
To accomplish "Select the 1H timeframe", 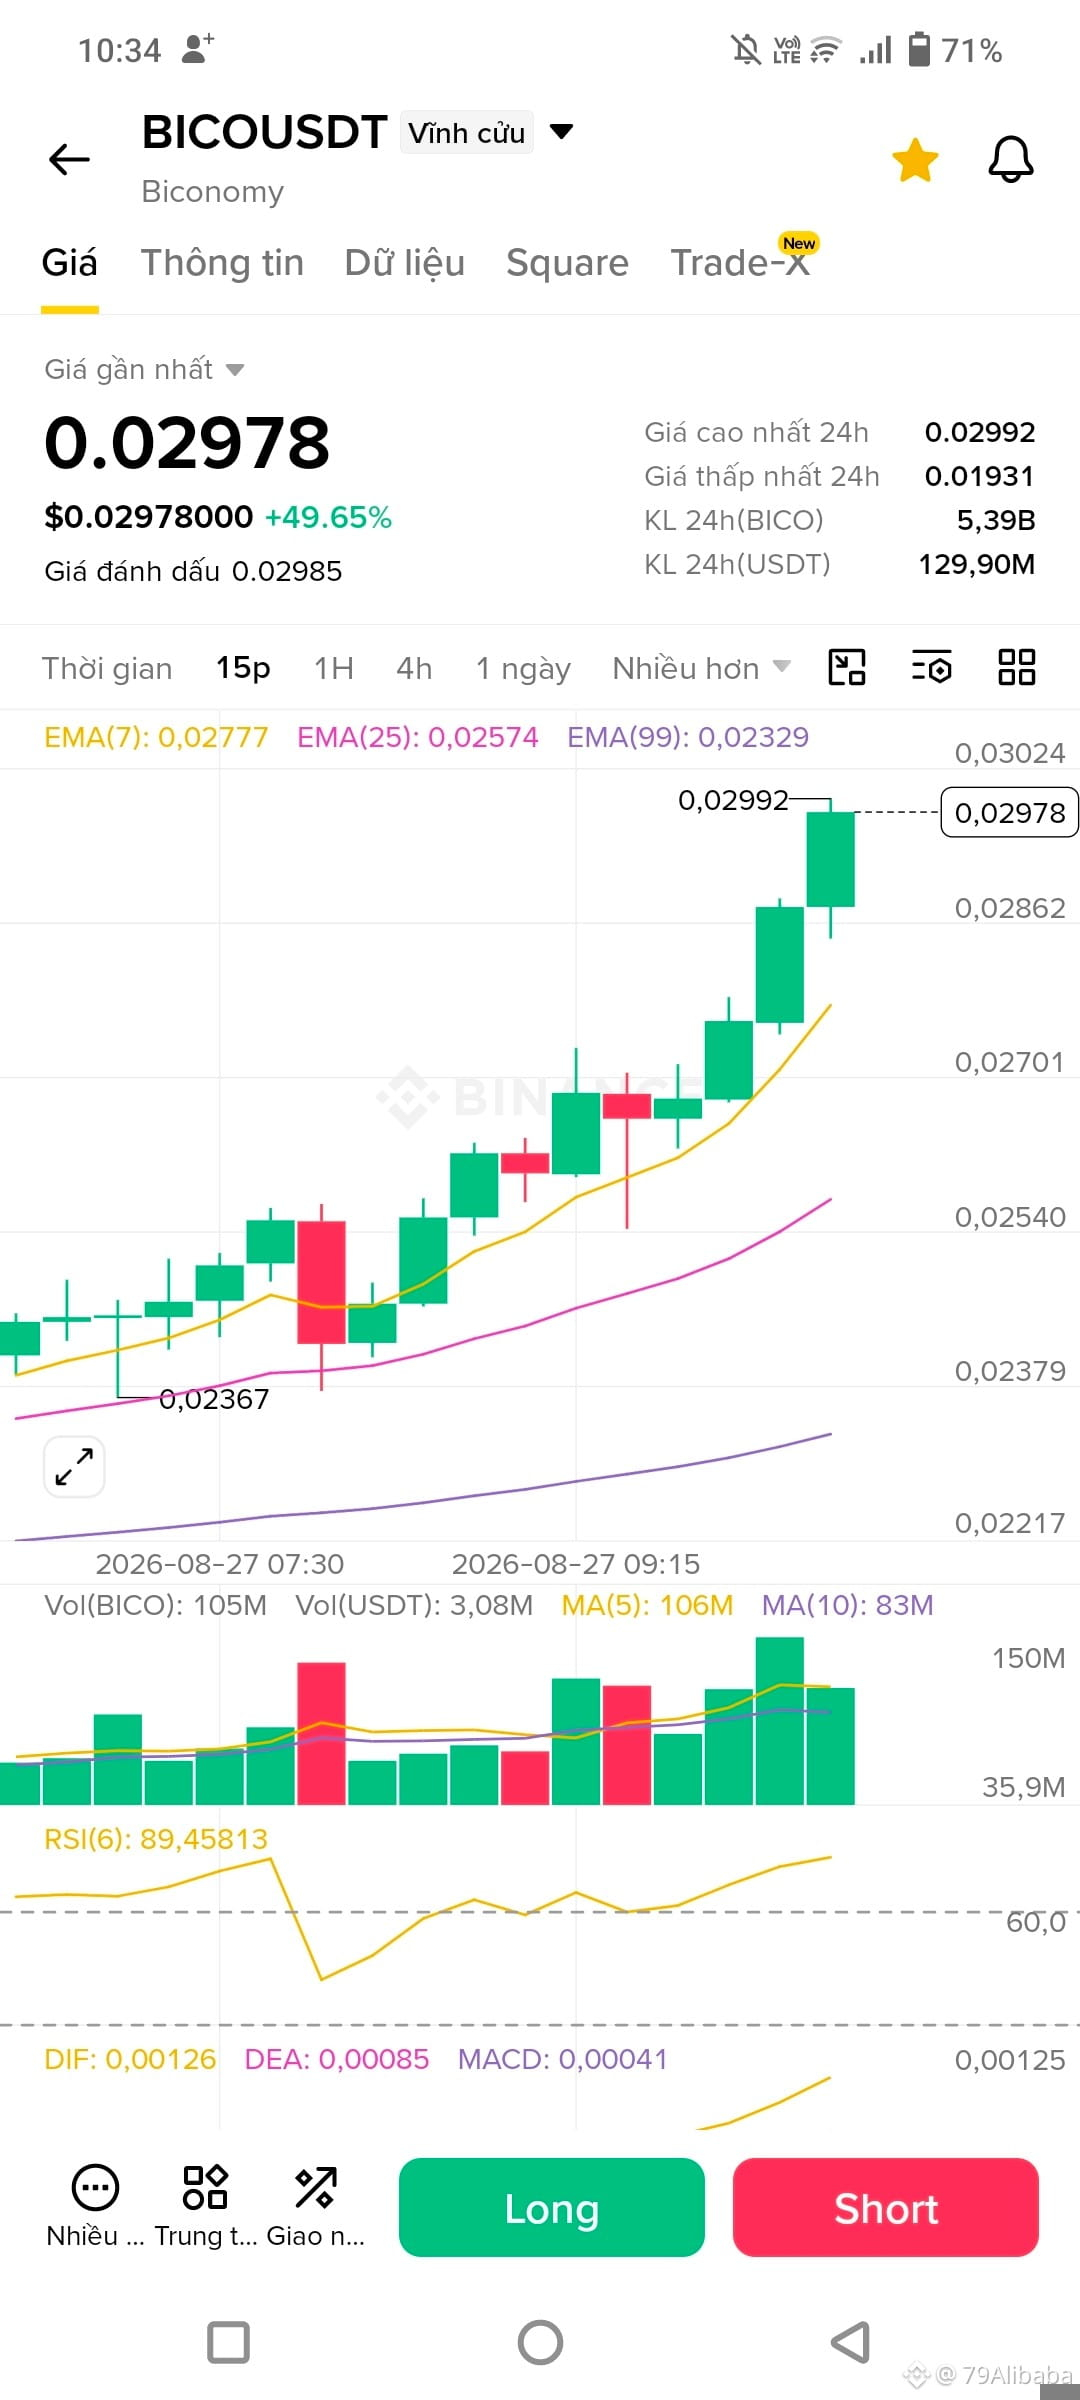I will (x=334, y=668).
